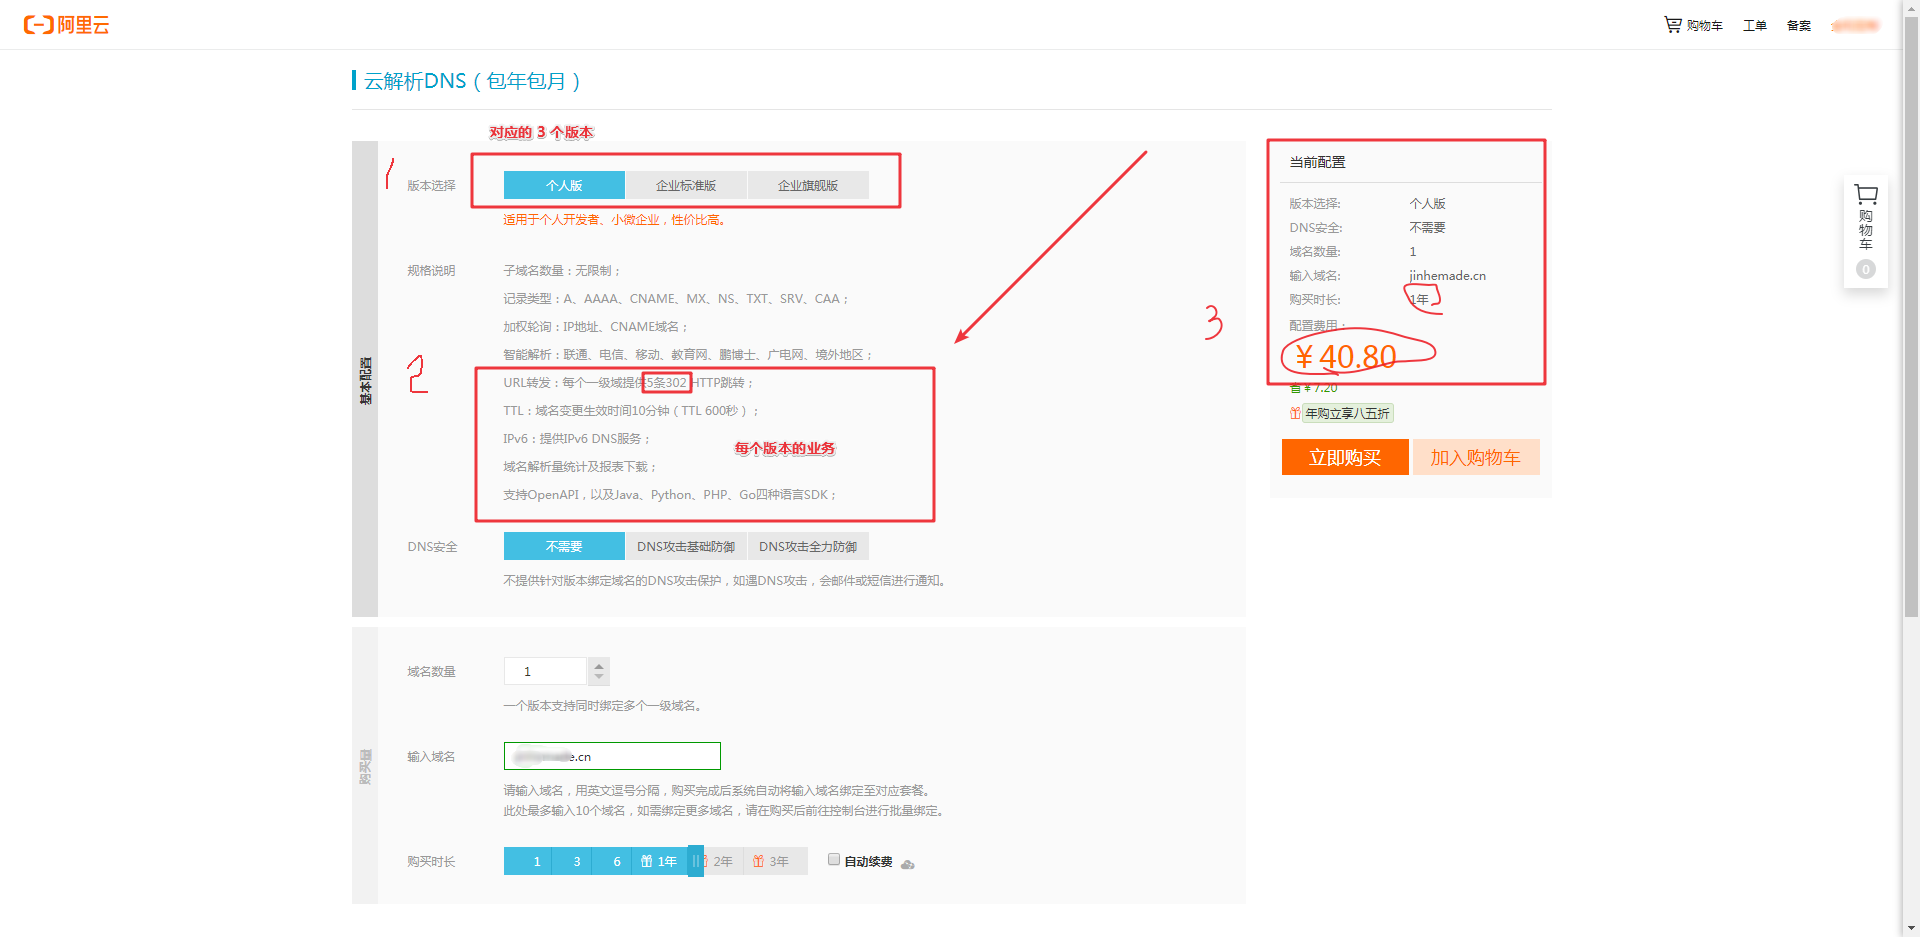Click the 当前配置 summary heading

coord(1317,162)
